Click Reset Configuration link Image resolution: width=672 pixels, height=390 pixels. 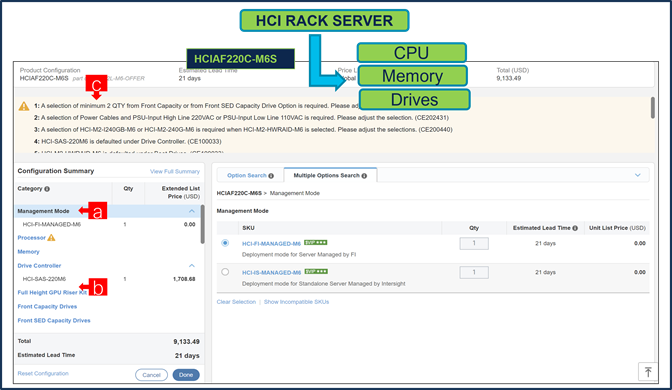pyautogui.click(x=43, y=374)
